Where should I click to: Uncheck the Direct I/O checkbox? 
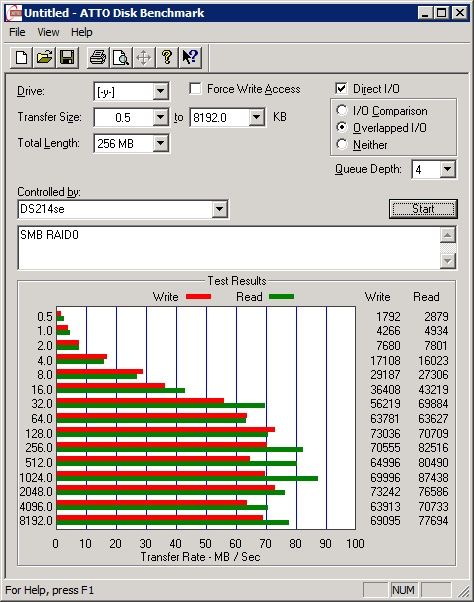341,89
